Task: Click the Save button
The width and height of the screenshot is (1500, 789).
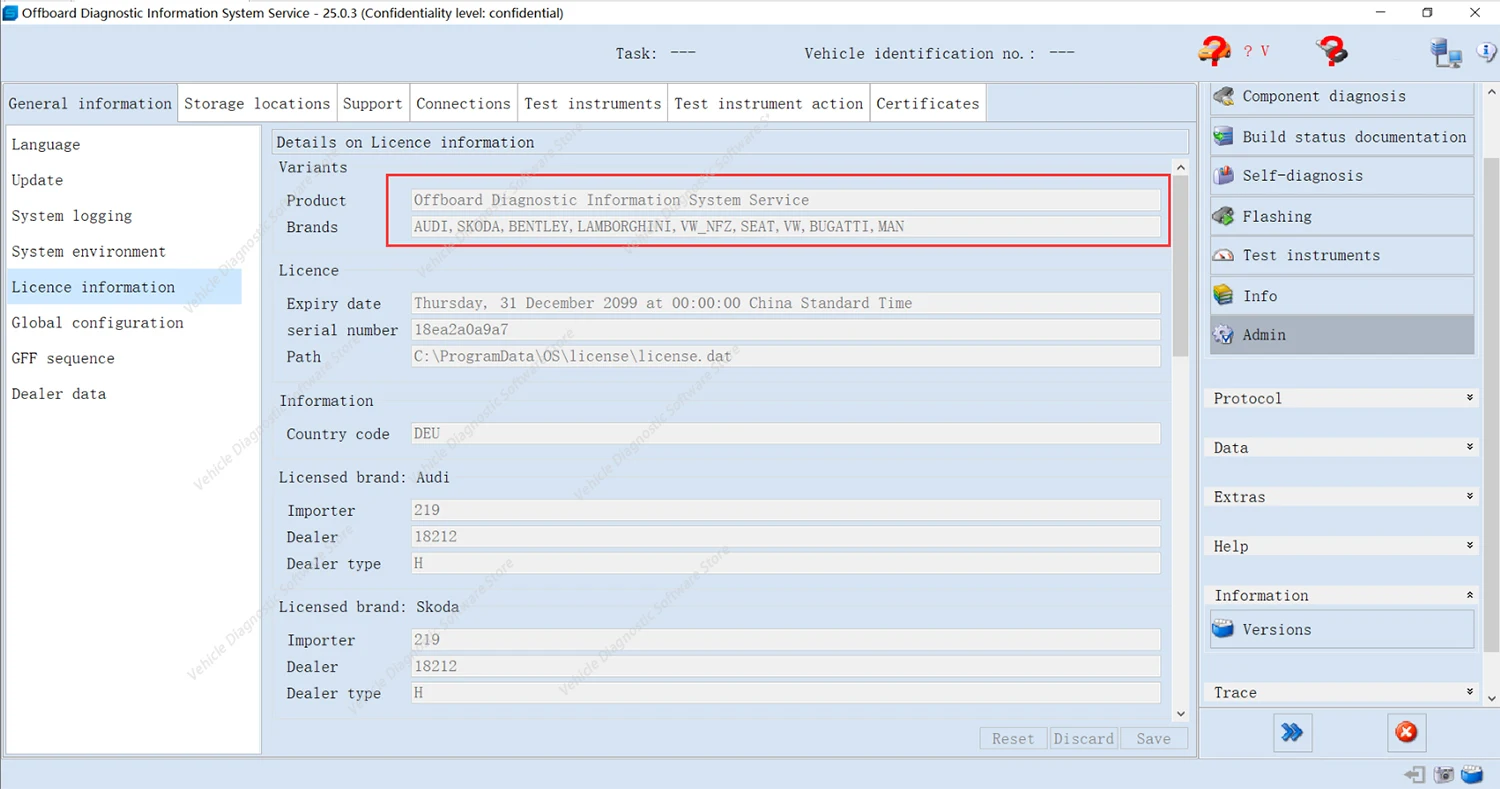Action: click(1154, 739)
